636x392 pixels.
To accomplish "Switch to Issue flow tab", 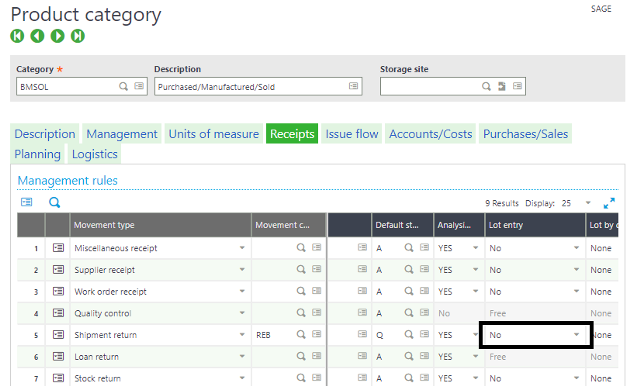I will (352, 134).
